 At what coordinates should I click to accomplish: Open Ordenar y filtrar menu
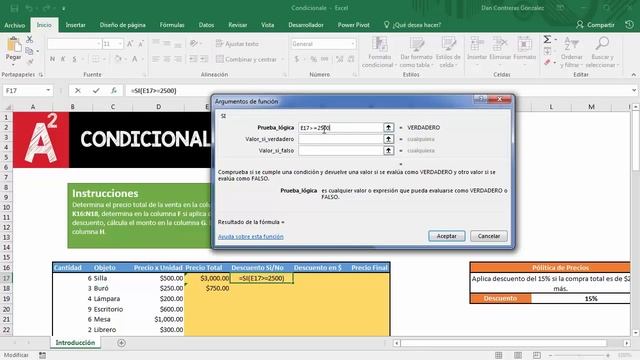571,52
